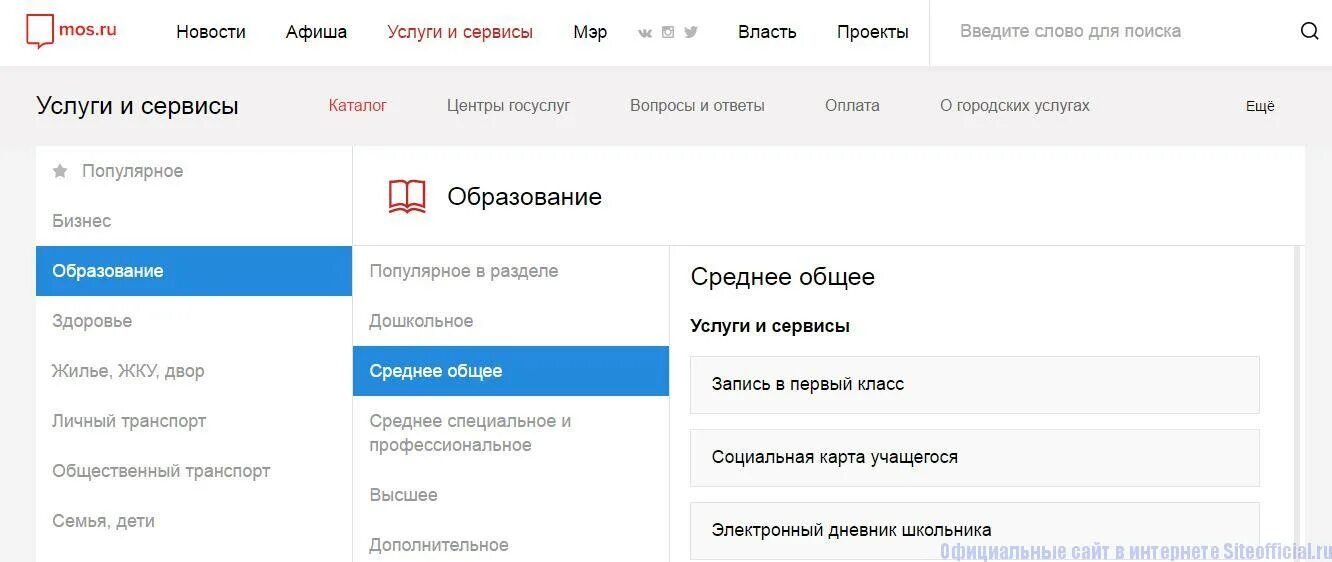Click the Услуги и сервисы subheading in panel
This screenshot has width=1332, height=562.
(770, 326)
